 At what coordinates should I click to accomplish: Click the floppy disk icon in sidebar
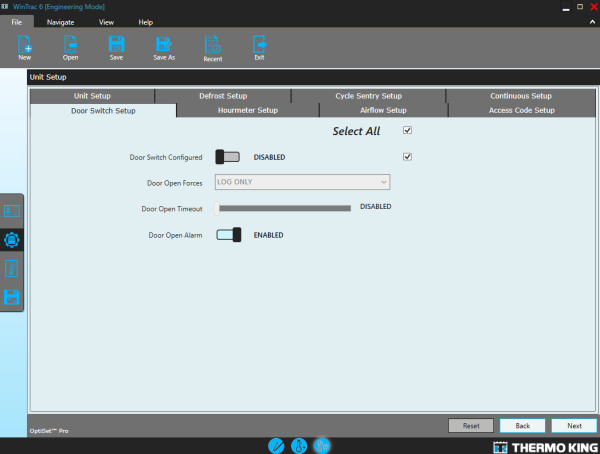[x=12, y=297]
